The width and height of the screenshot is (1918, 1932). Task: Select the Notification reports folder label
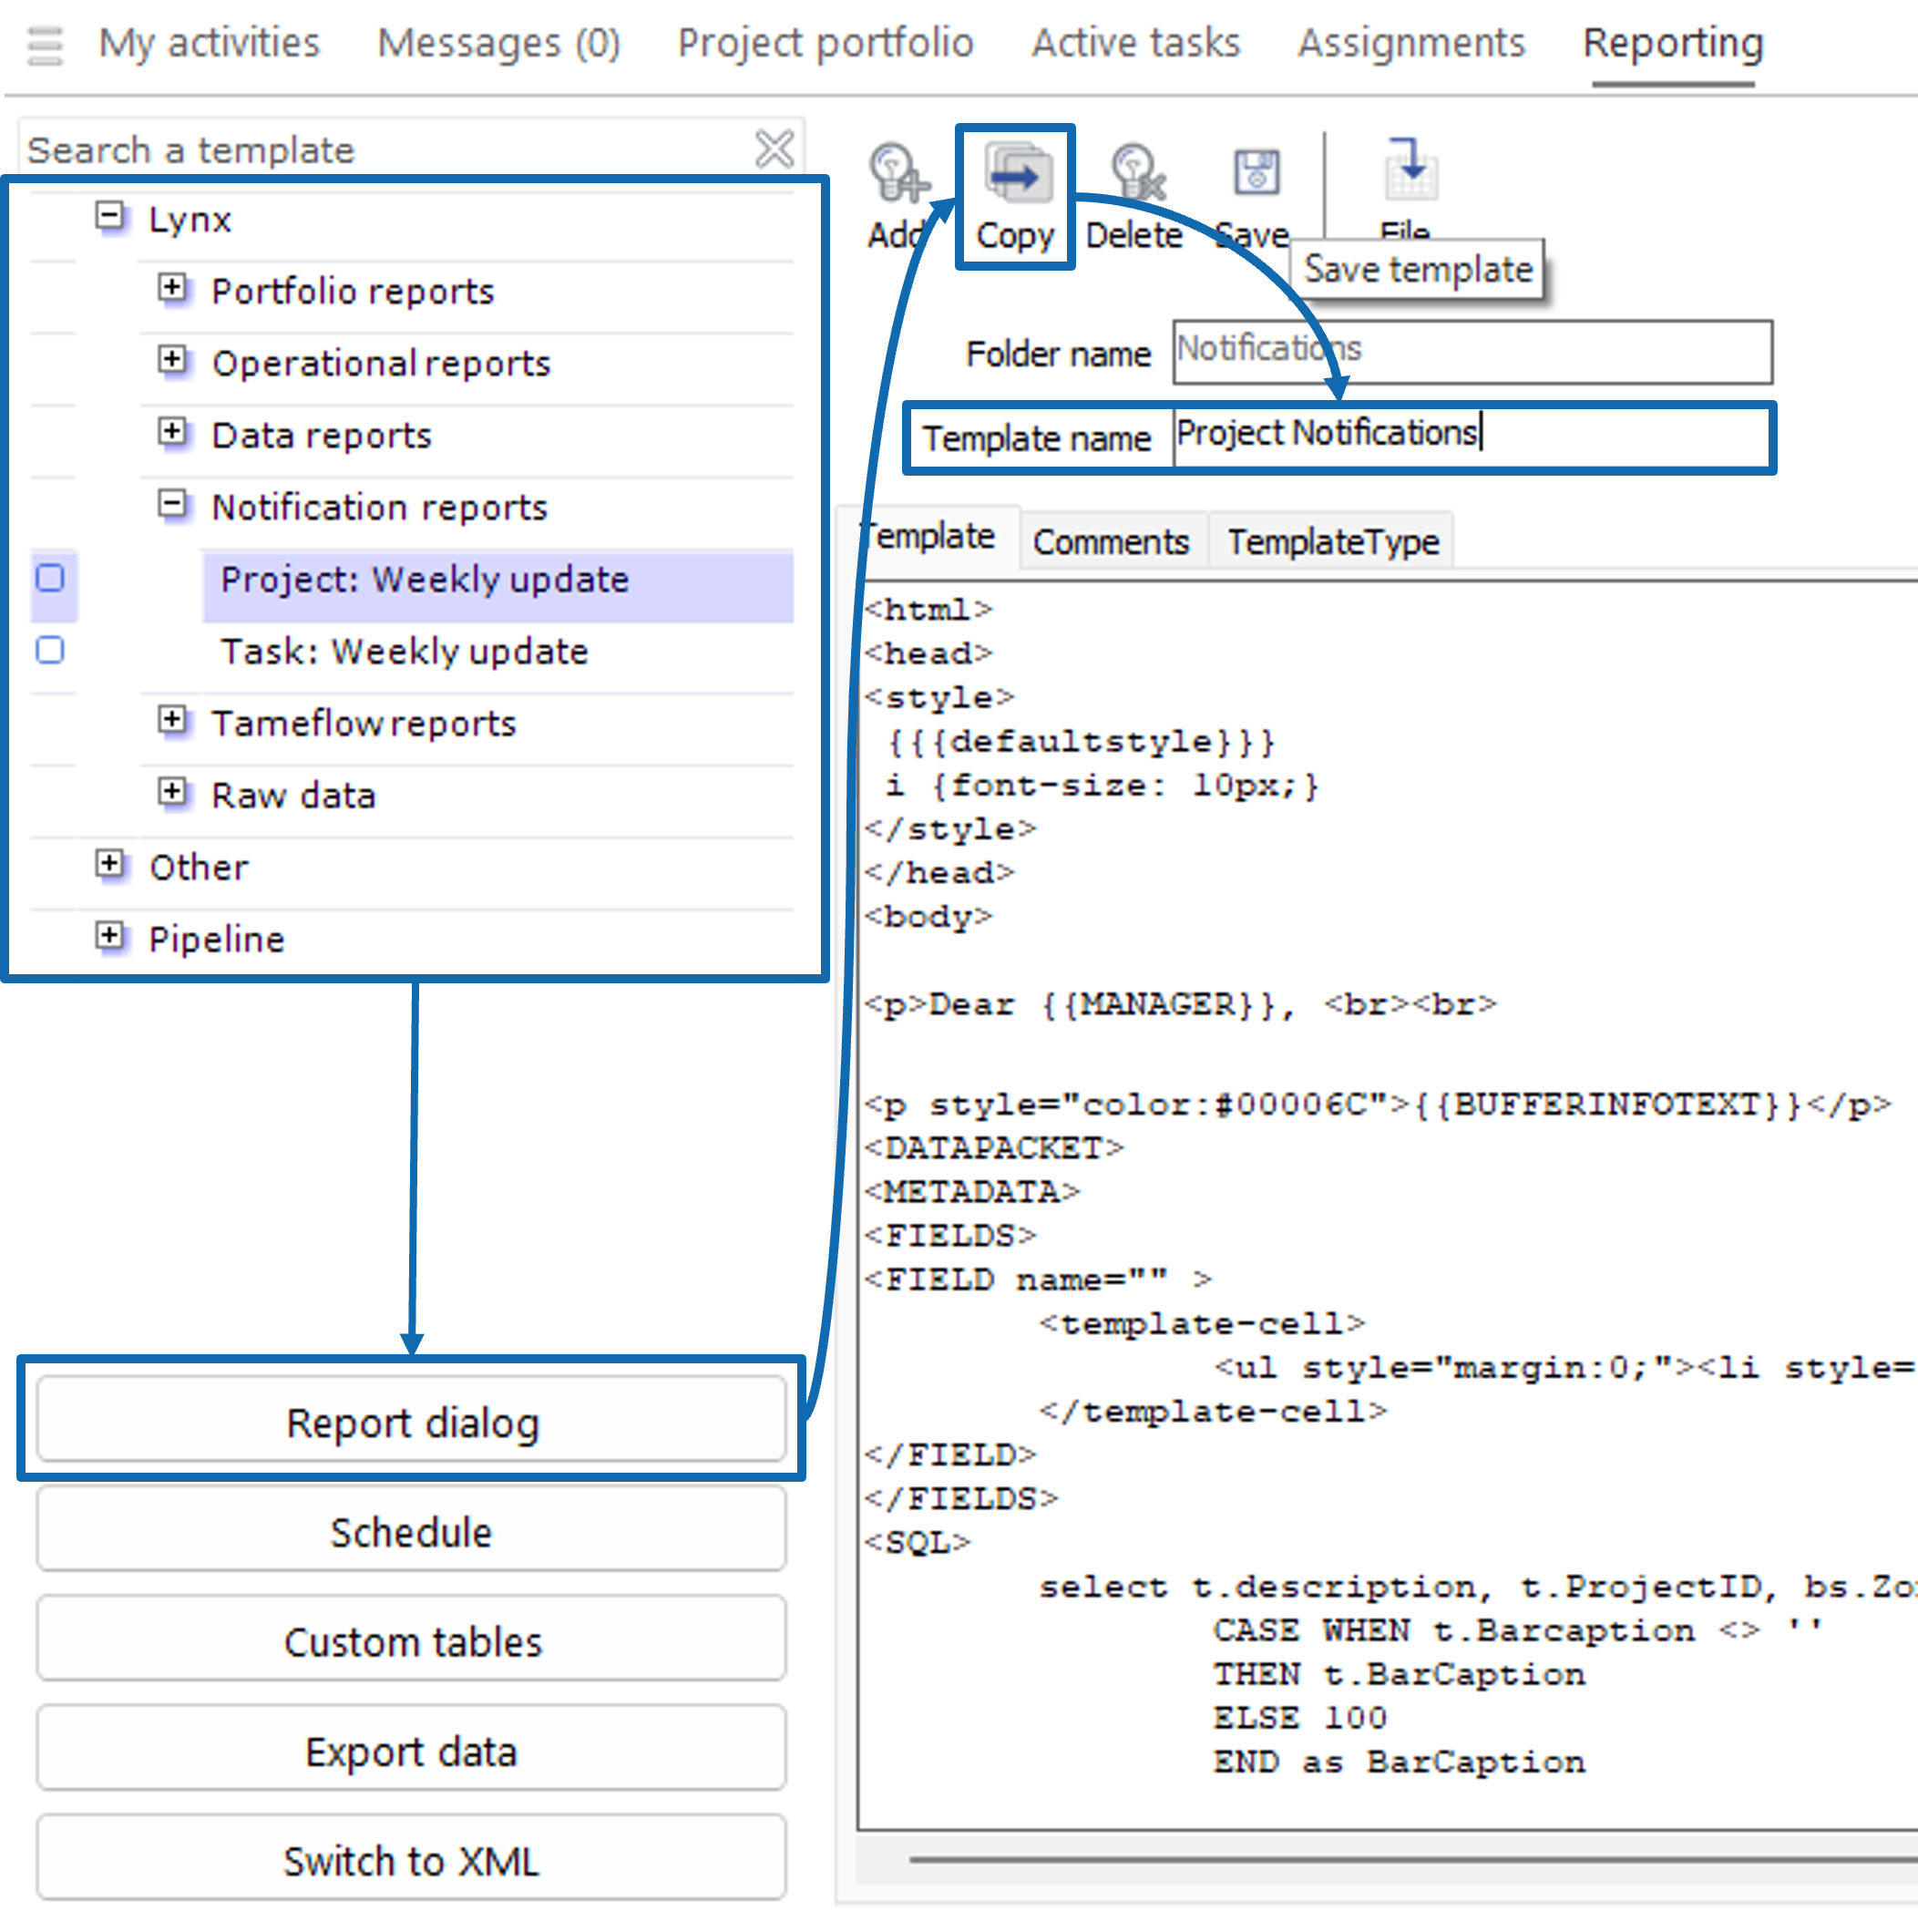coord(379,507)
